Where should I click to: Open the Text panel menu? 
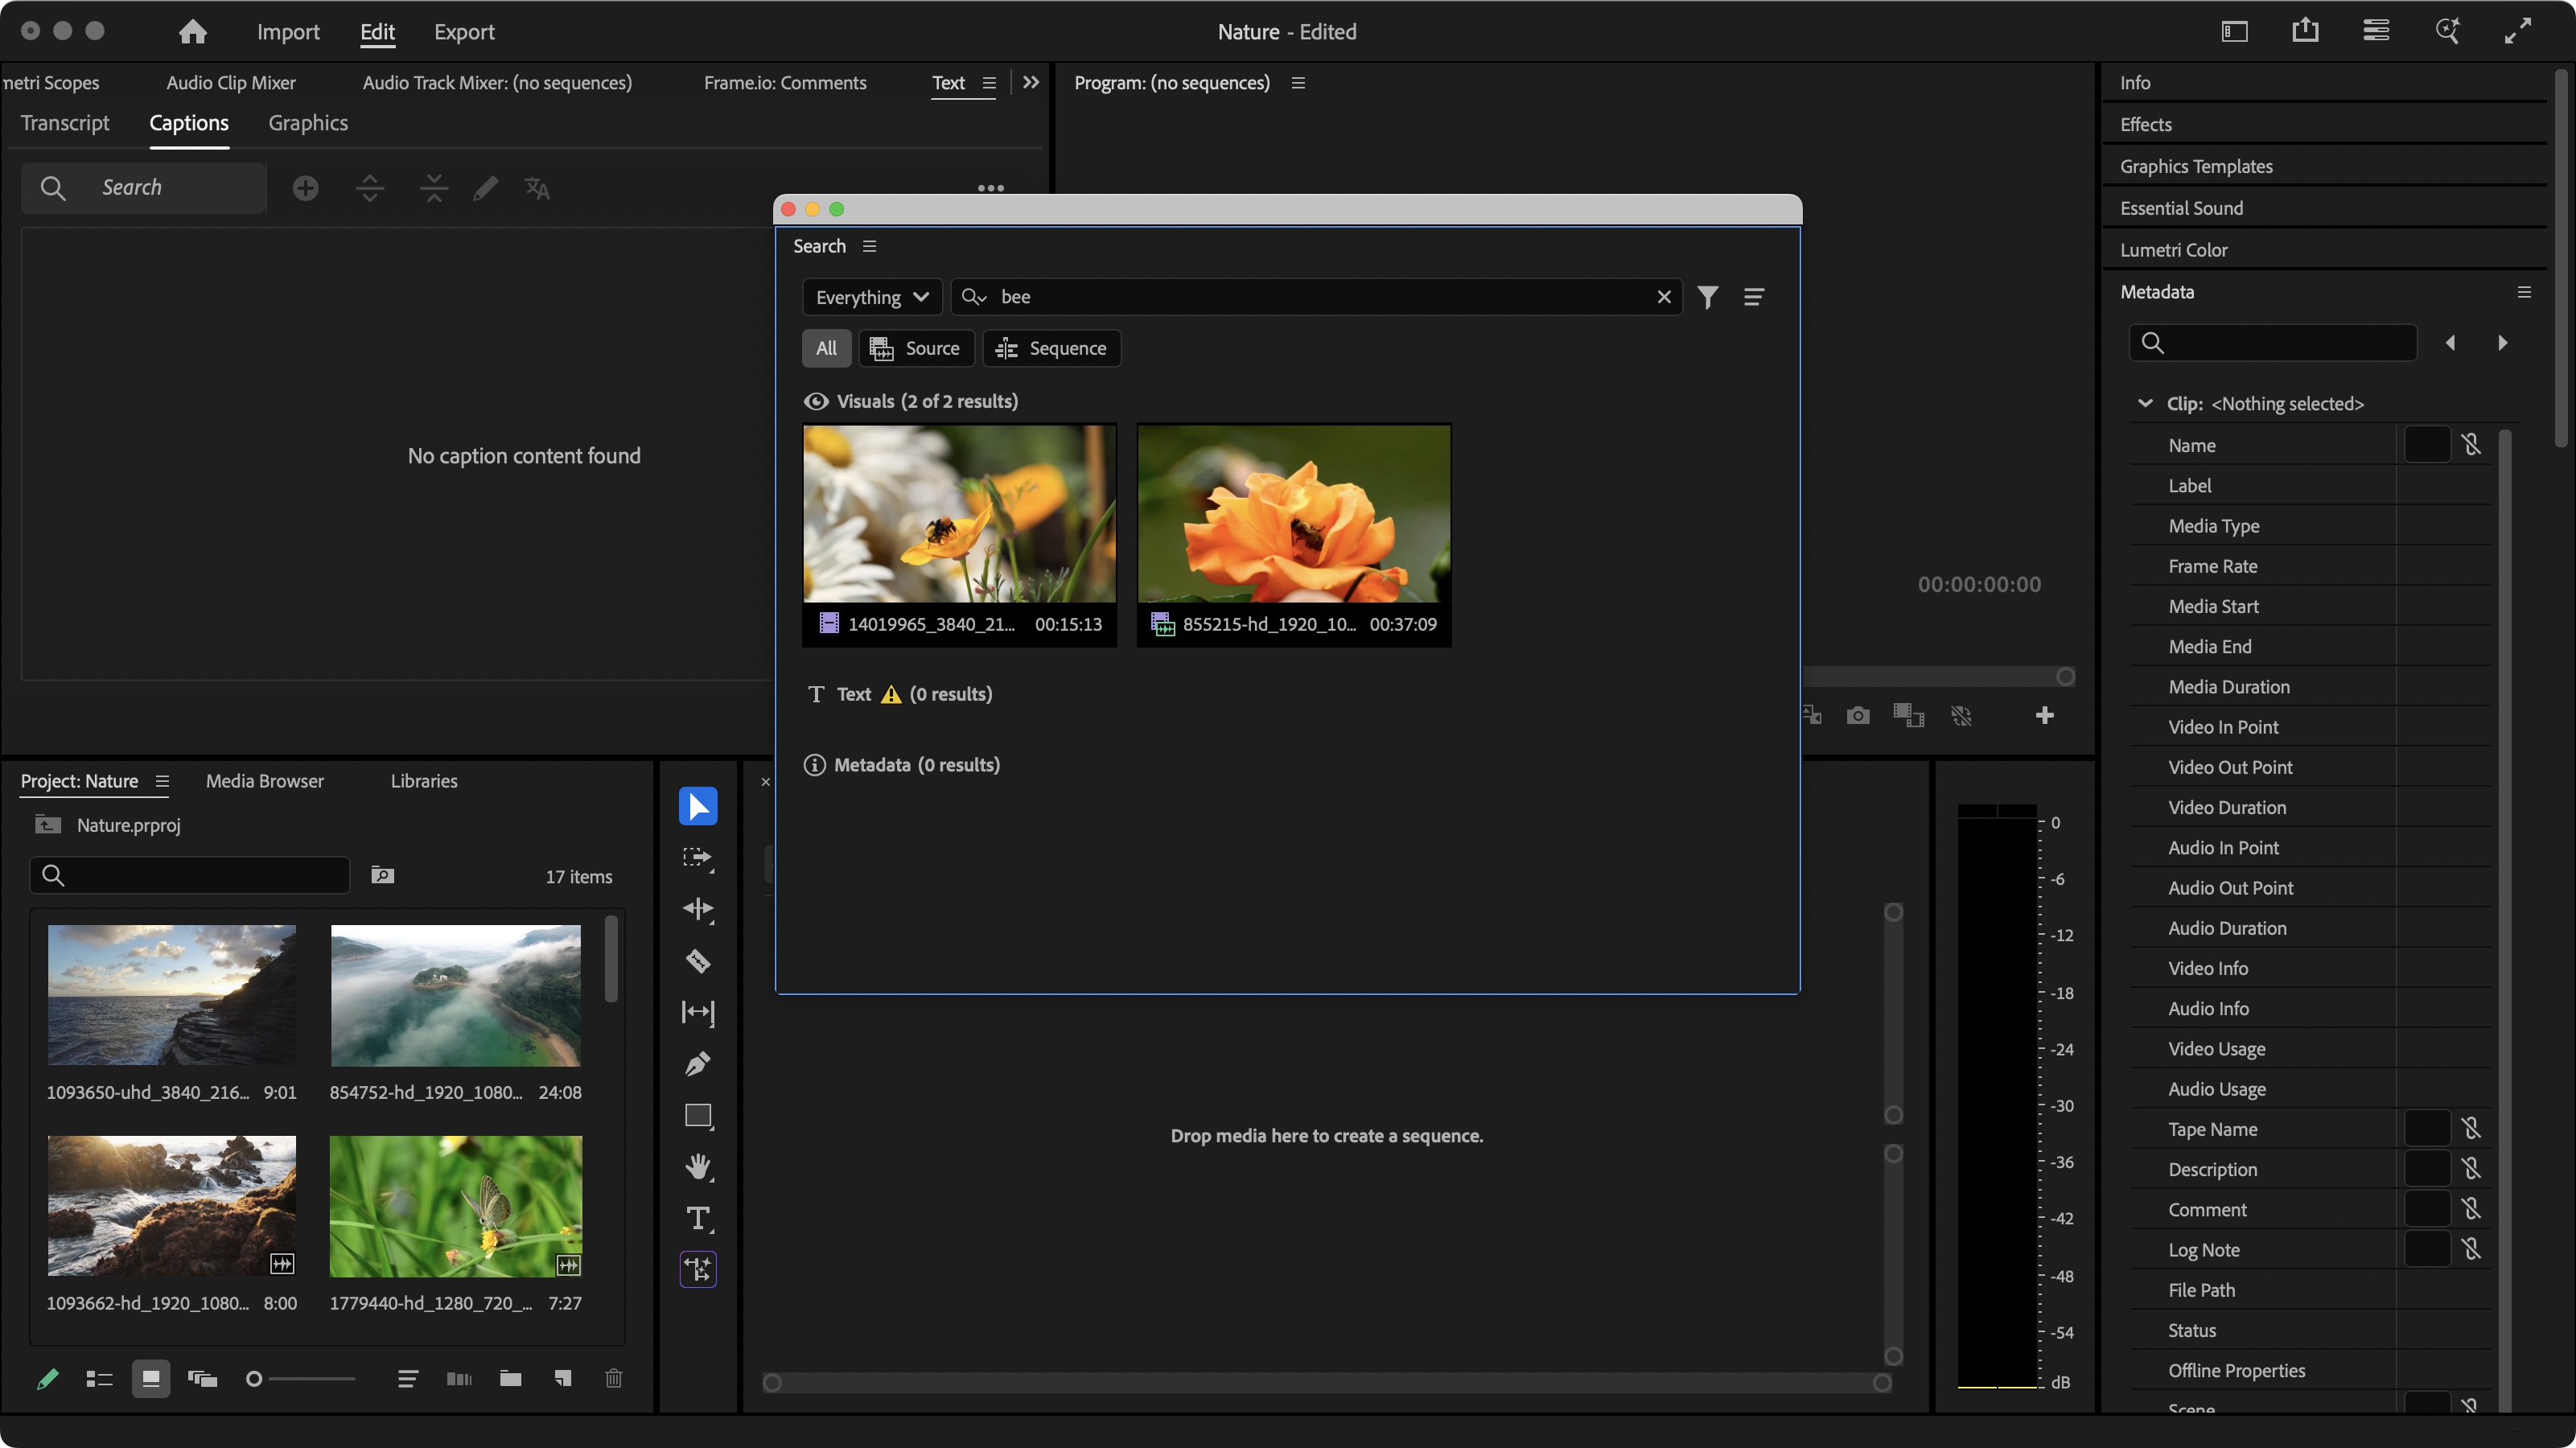(x=989, y=83)
